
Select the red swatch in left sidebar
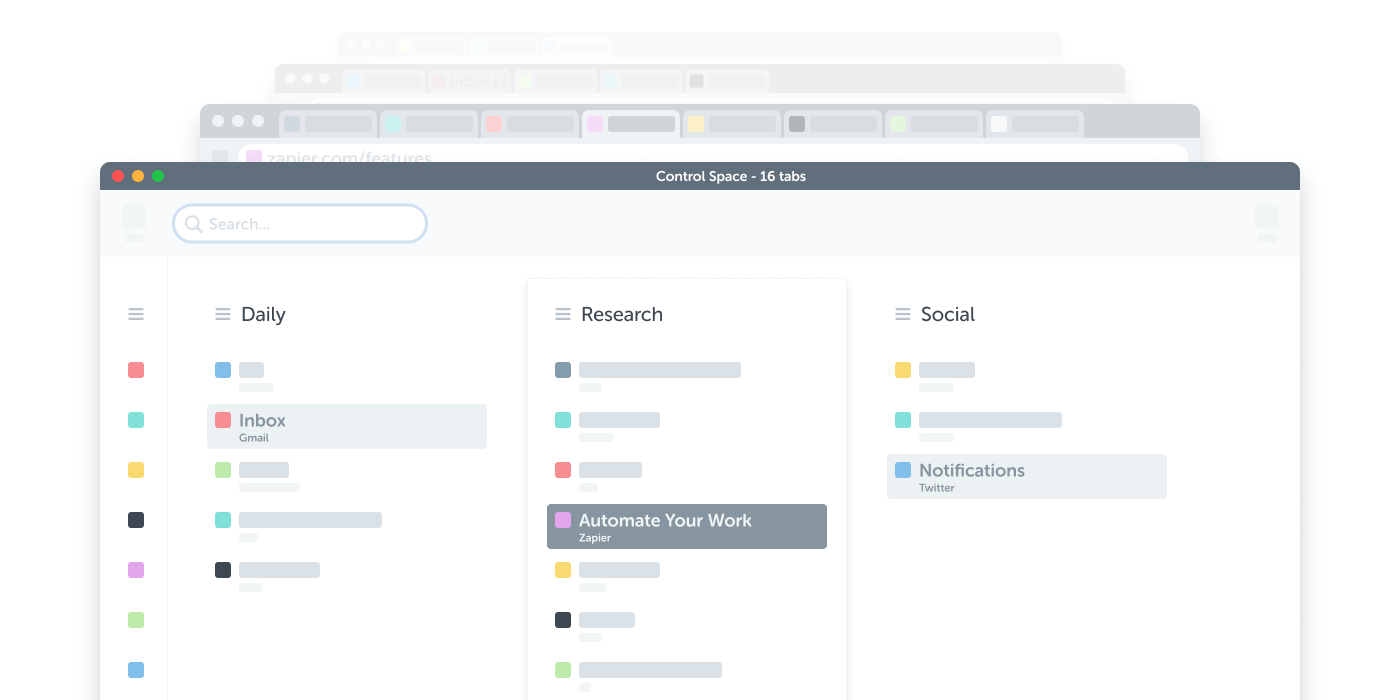(x=136, y=370)
